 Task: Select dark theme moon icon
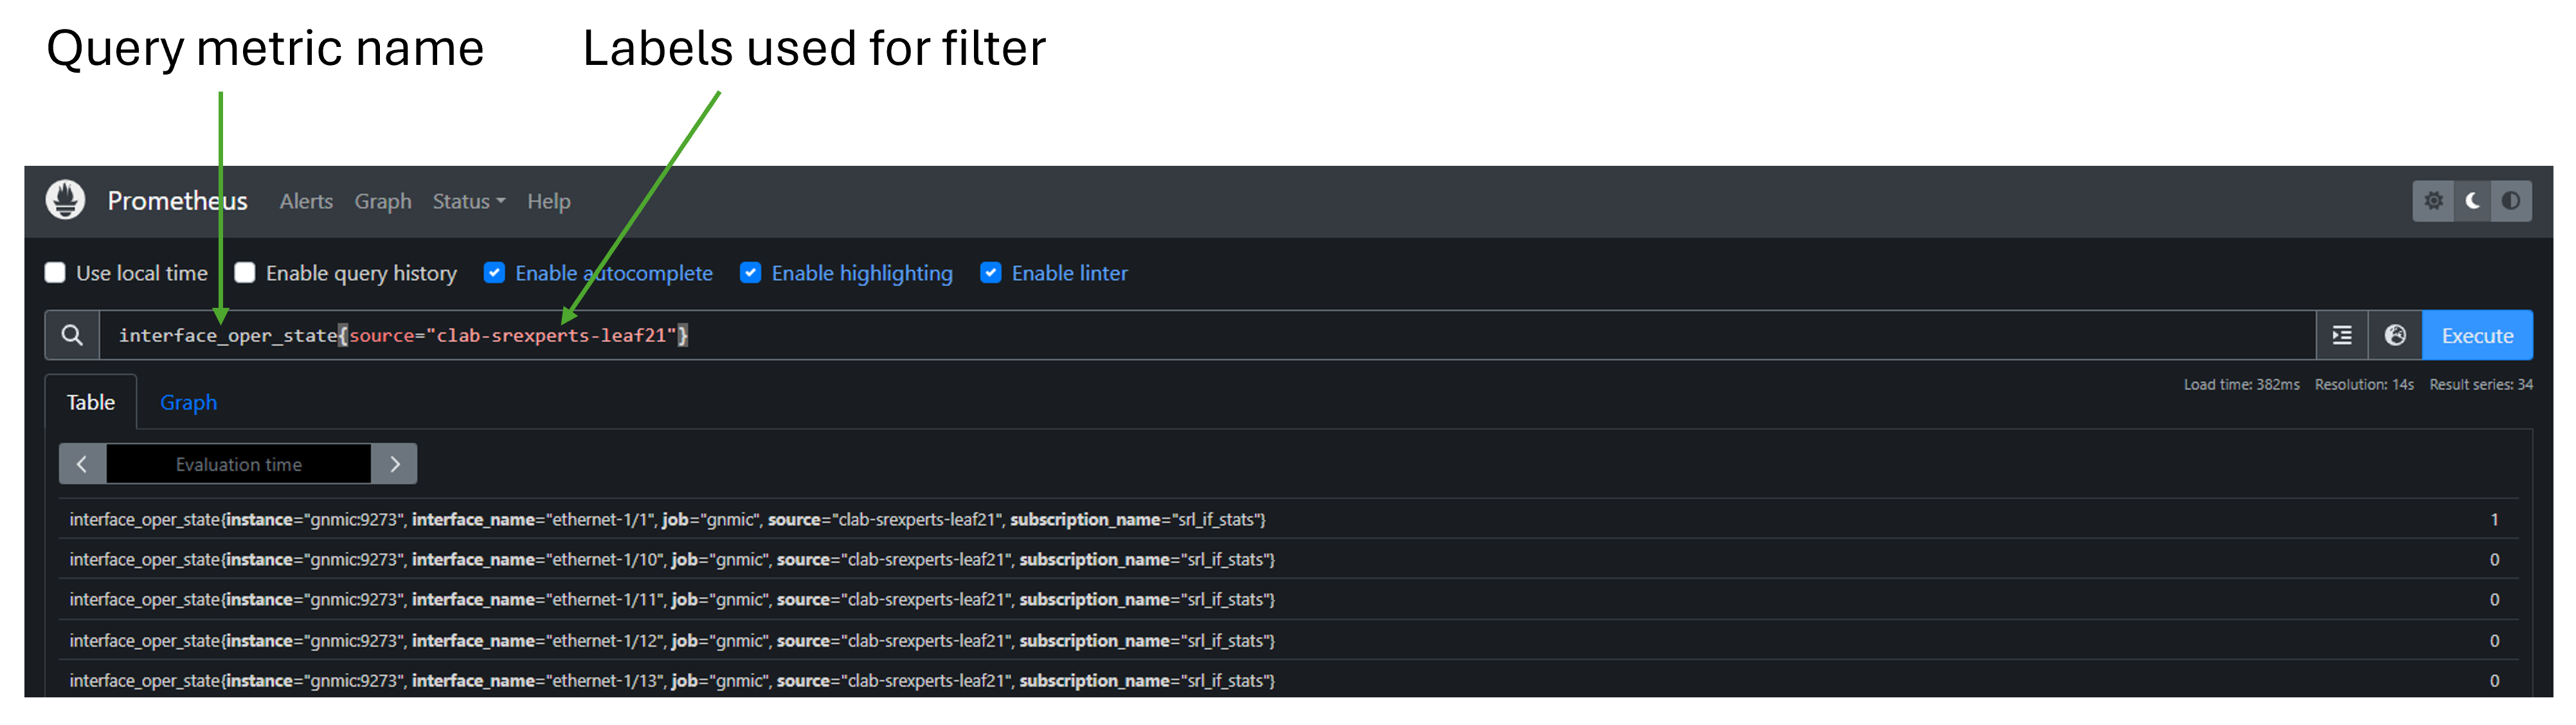(2472, 201)
